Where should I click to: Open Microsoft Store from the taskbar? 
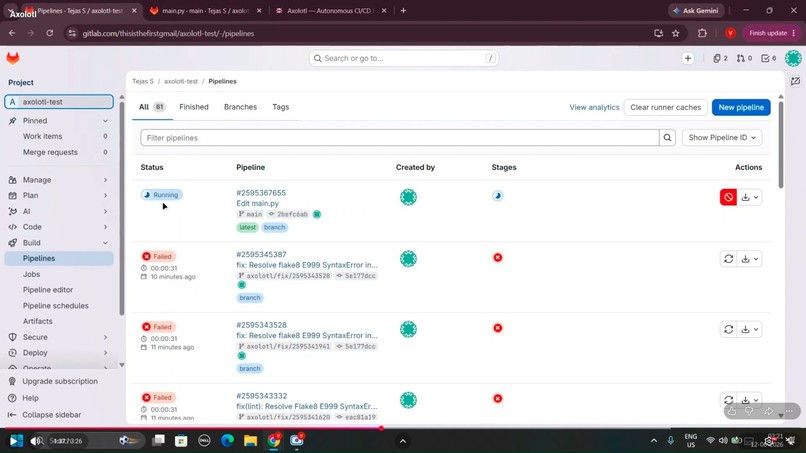pos(181,441)
